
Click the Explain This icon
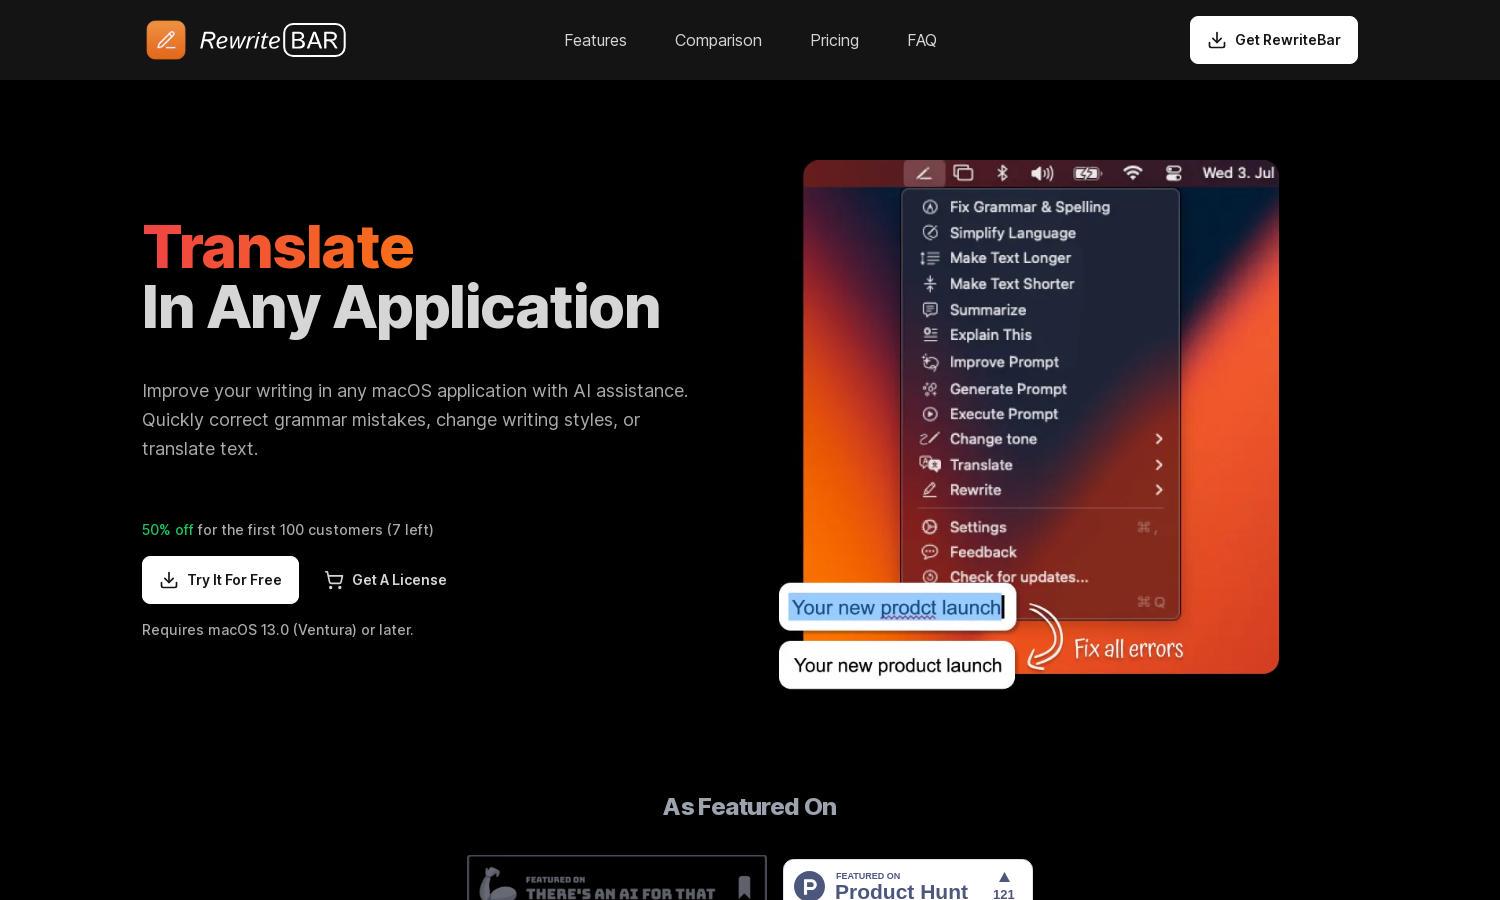930,335
